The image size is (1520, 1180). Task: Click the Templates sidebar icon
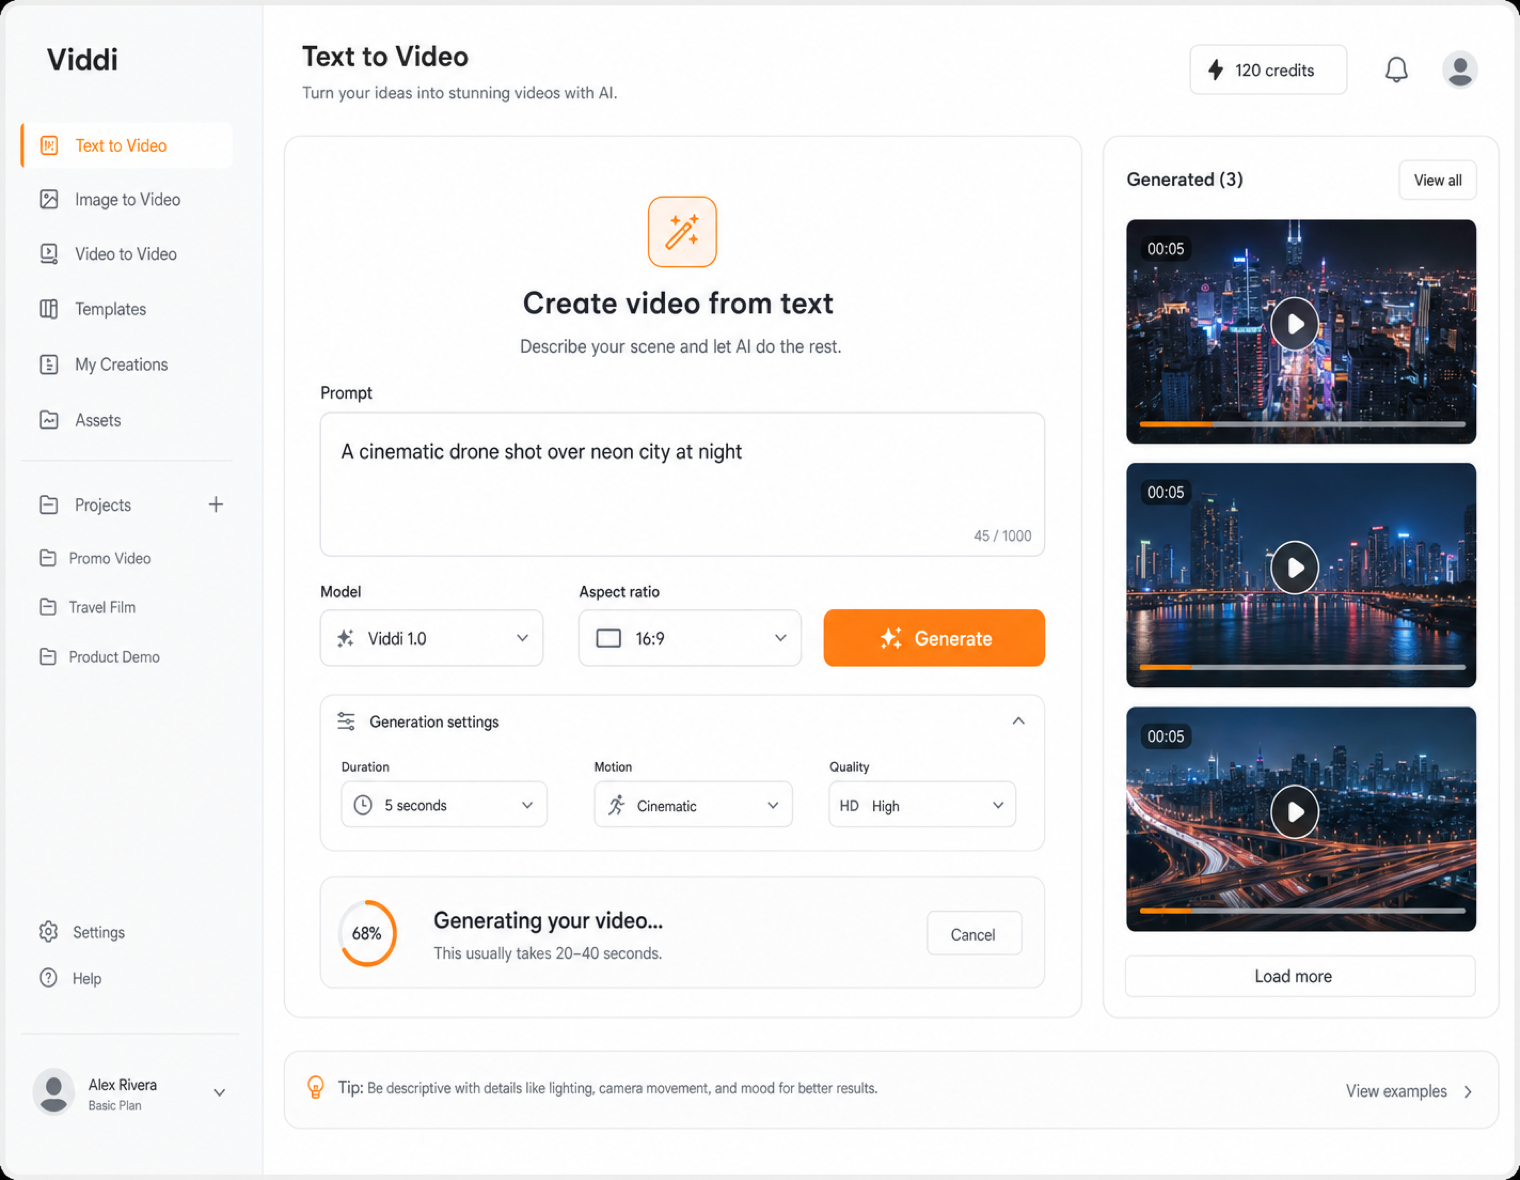click(x=49, y=309)
